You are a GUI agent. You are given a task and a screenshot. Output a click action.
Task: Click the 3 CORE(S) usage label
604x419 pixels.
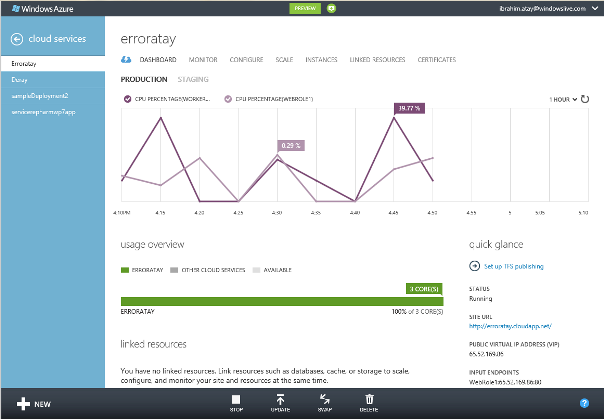[x=424, y=289]
